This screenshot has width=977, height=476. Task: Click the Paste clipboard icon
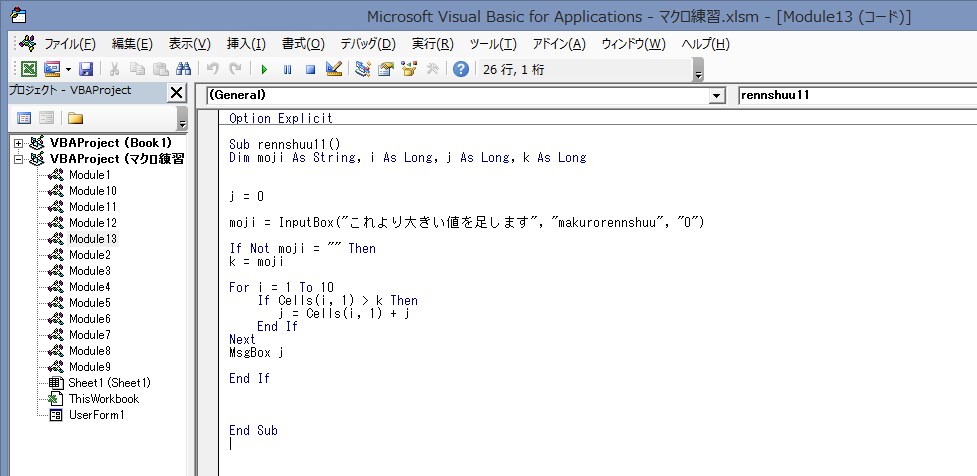coord(161,69)
